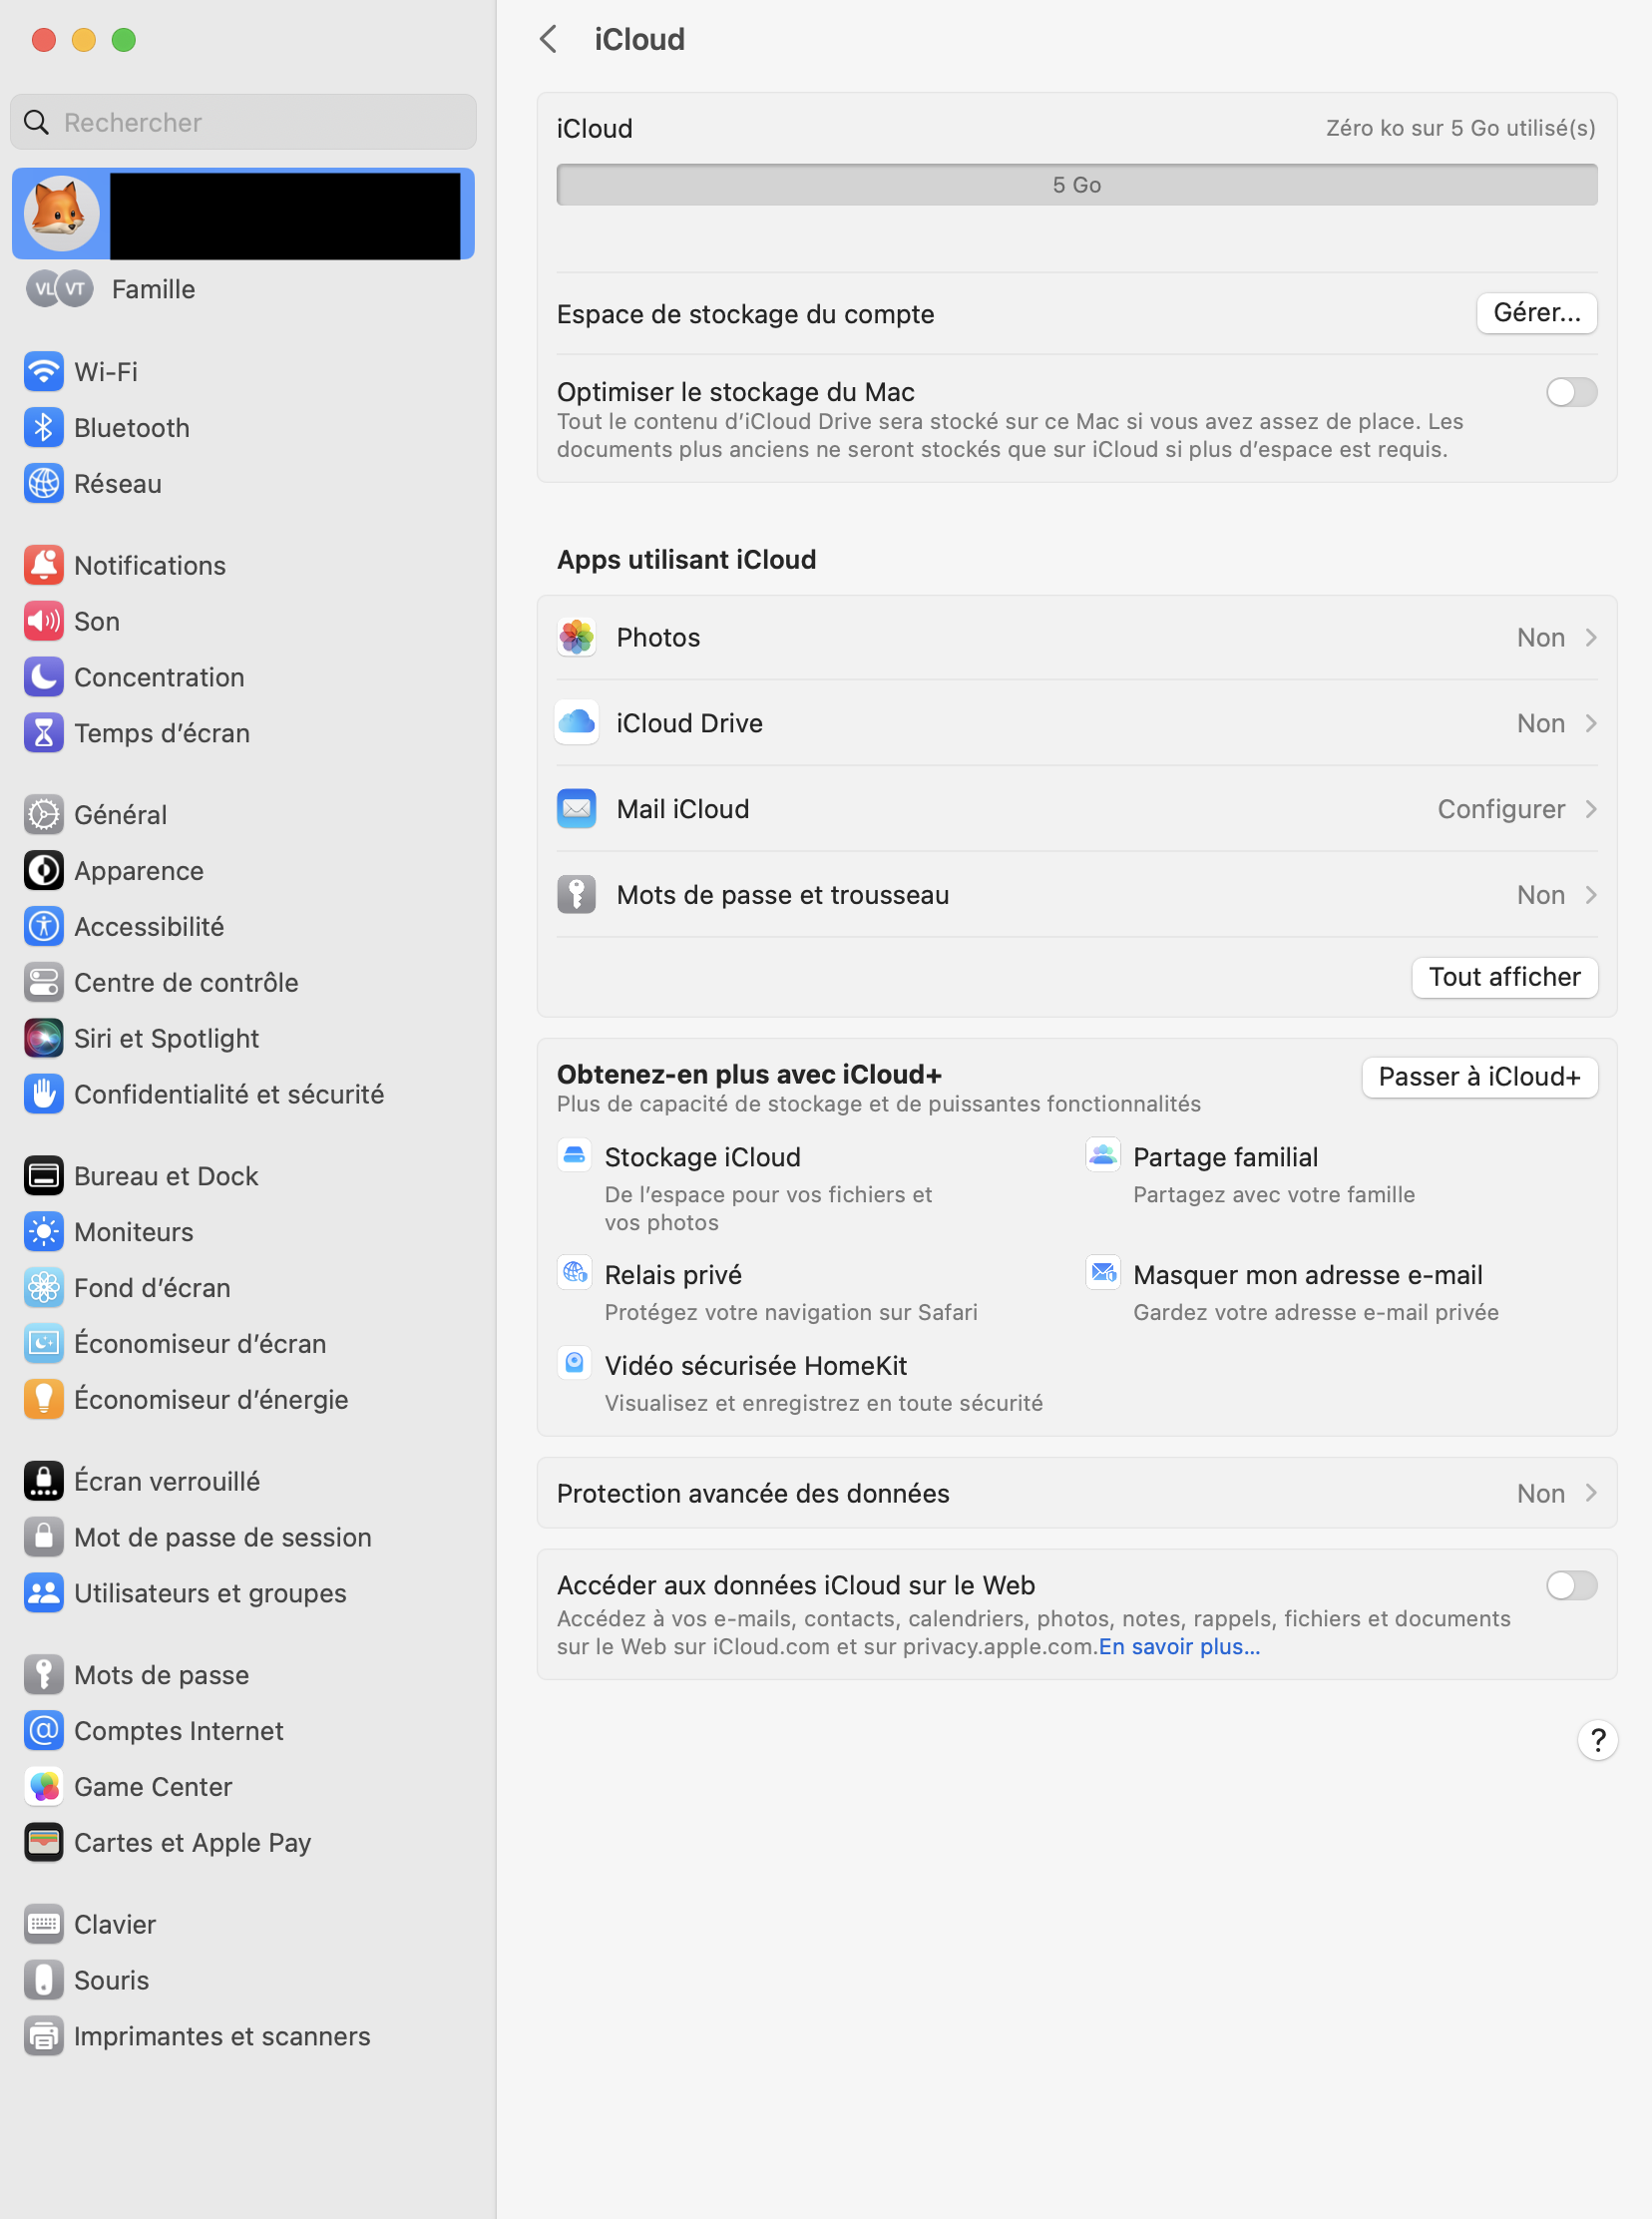The height and width of the screenshot is (2219, 1652).
Task: Click the Mail iCloud envelope icon
Action: pyautogui.click(x=577, y=810)
